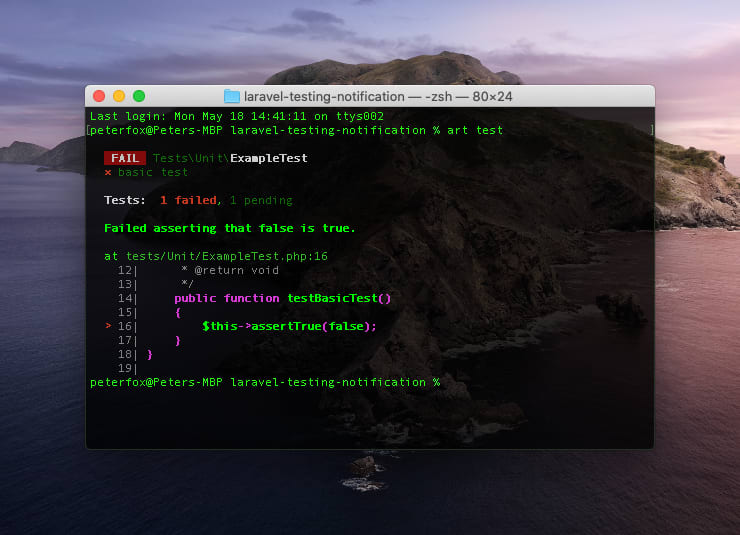Viewport: 740px width, 535px height.
Task: Click the '*/' comment end on line 13
Action: (x=187, y=284)
